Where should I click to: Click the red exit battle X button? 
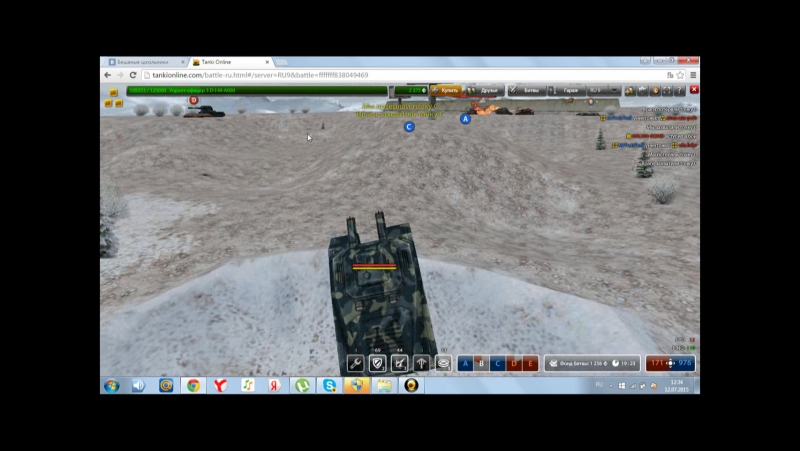tap(694, 89)
